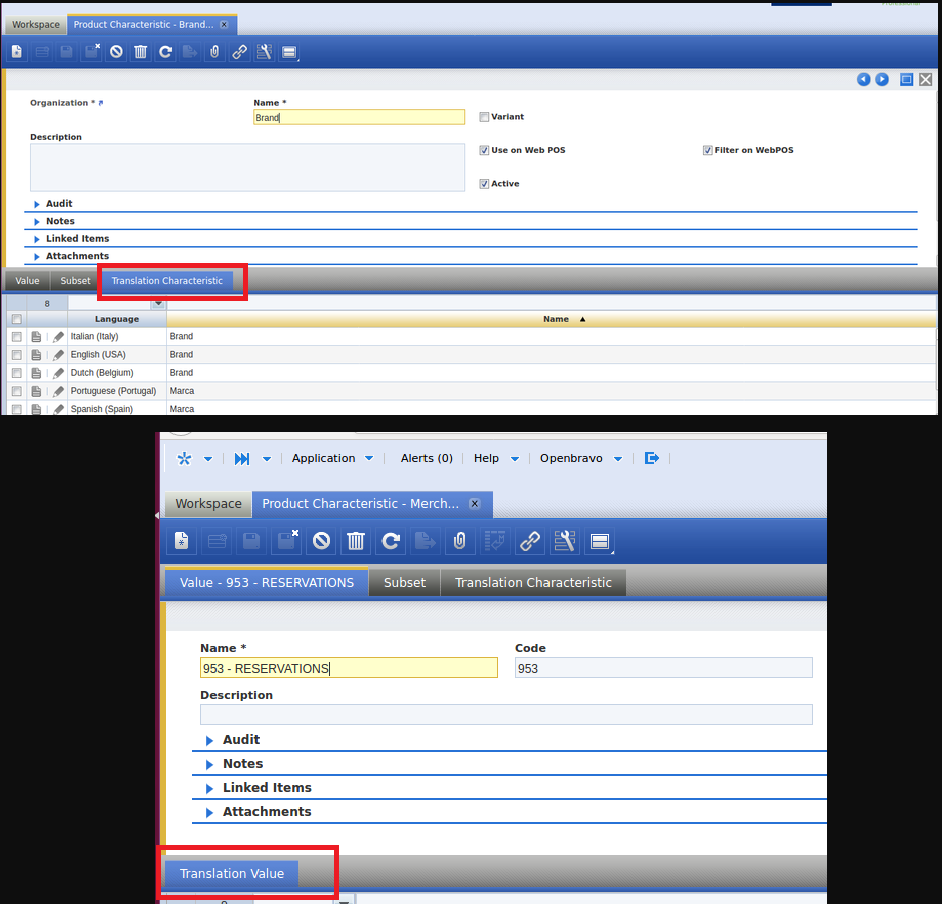Click the paperclip attachment icon in lower toolbar

[x=460, y=541]
